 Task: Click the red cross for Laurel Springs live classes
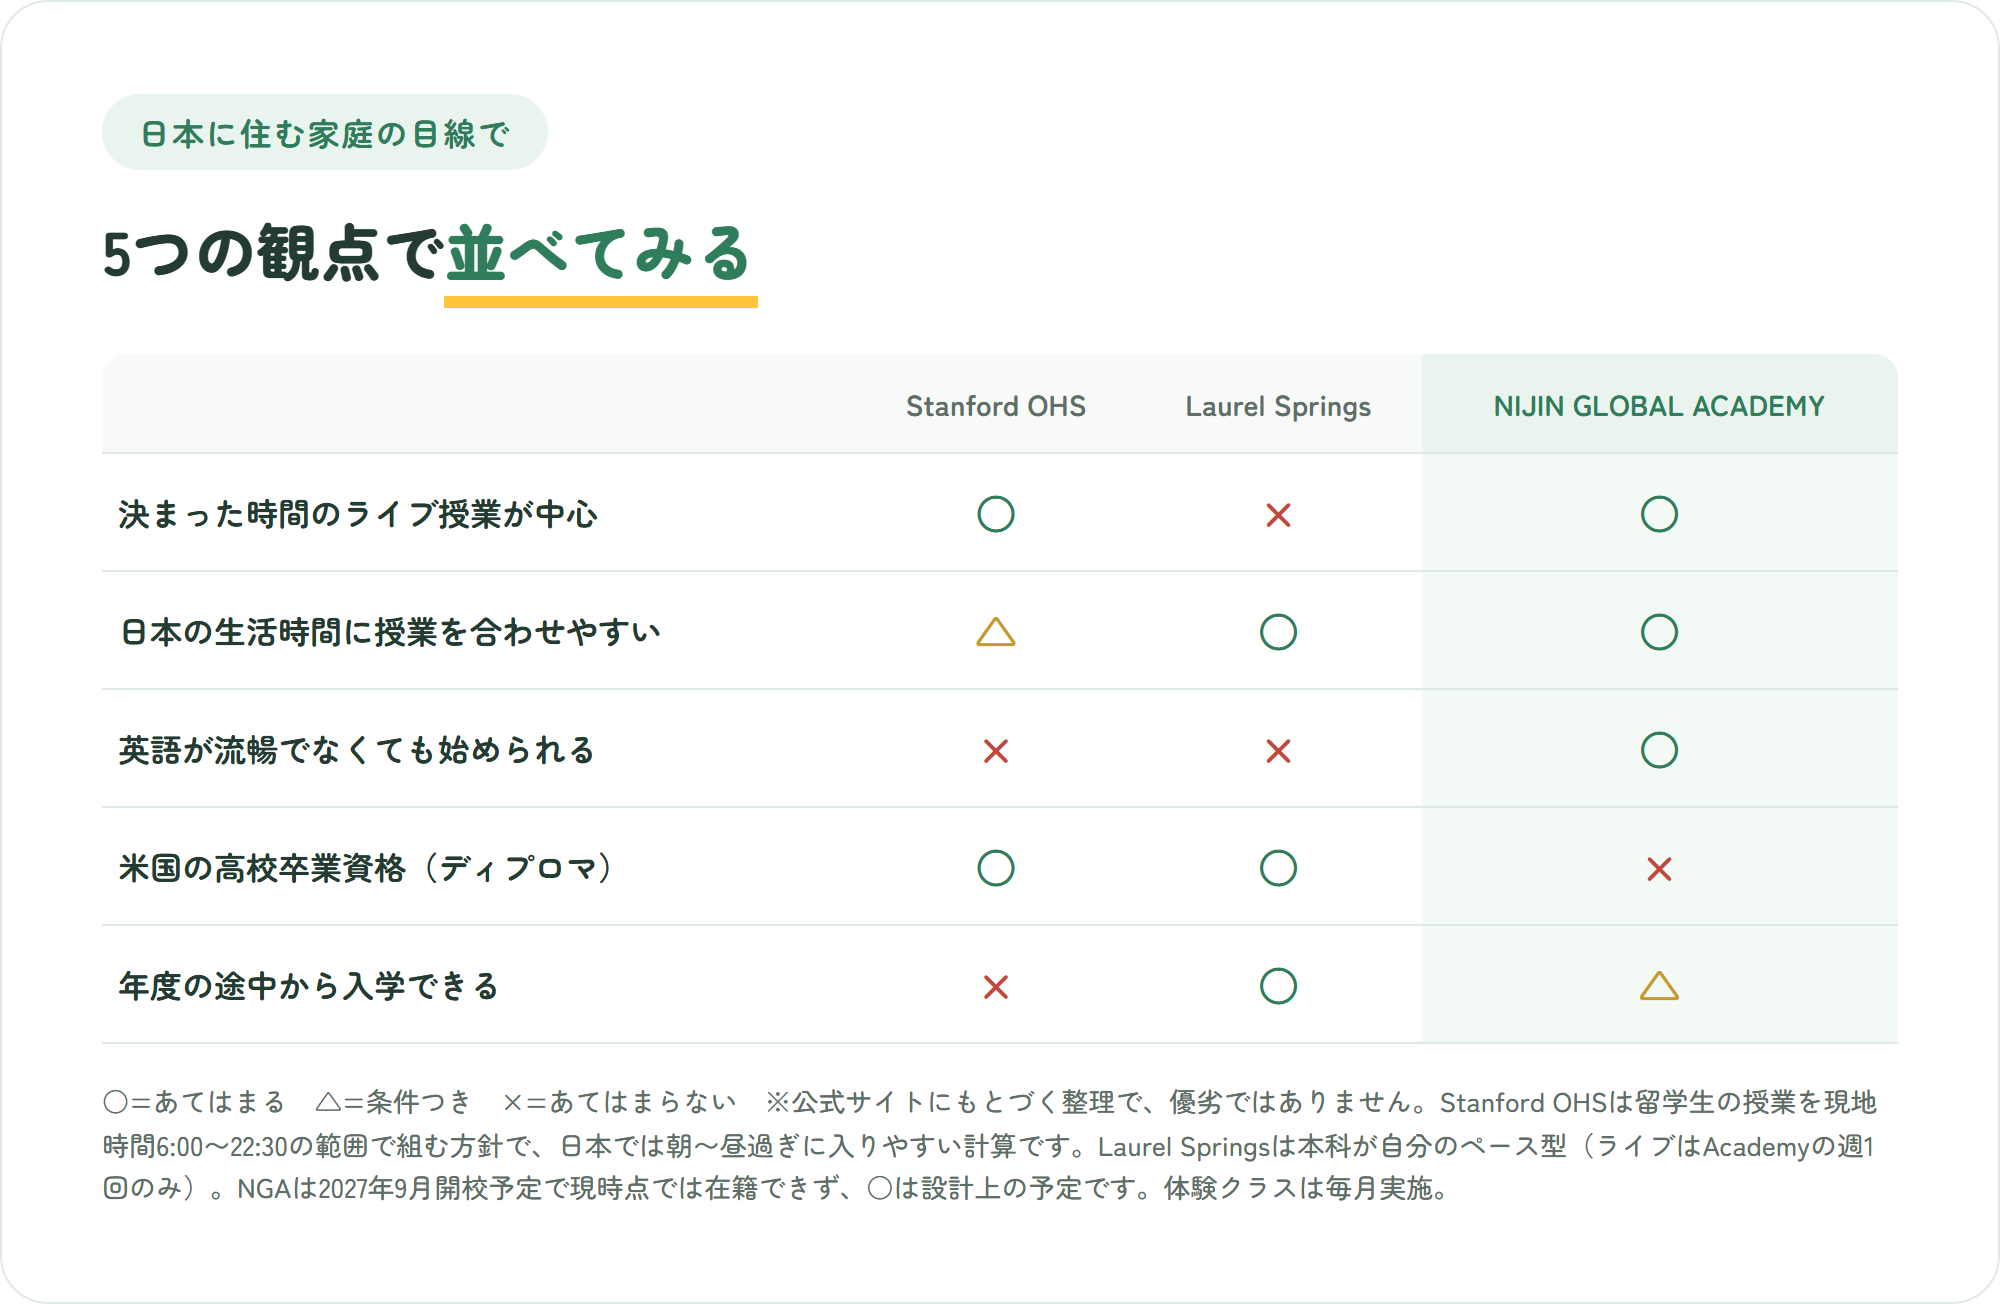tap(1278, 515)
